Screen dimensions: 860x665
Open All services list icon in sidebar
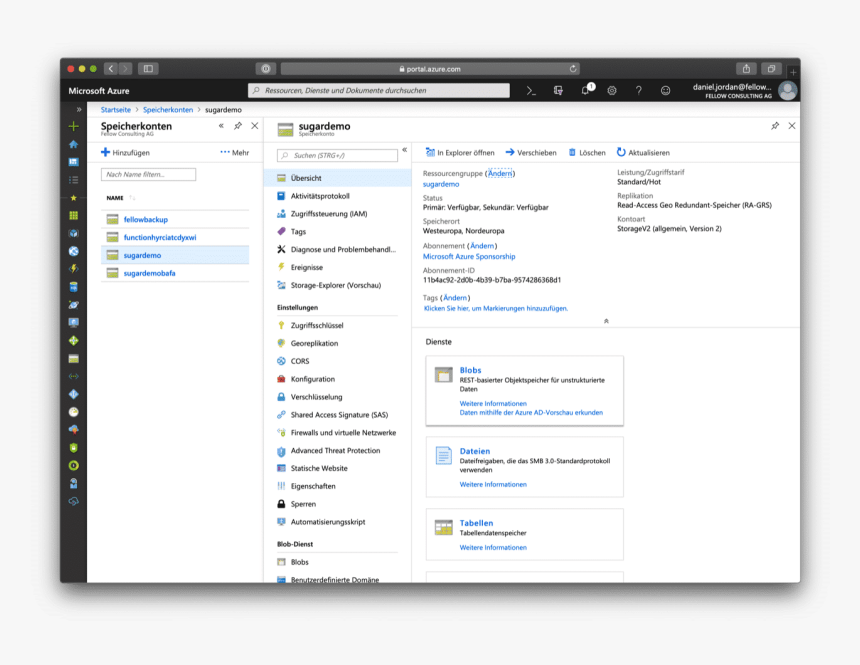[x=73, y=180]
